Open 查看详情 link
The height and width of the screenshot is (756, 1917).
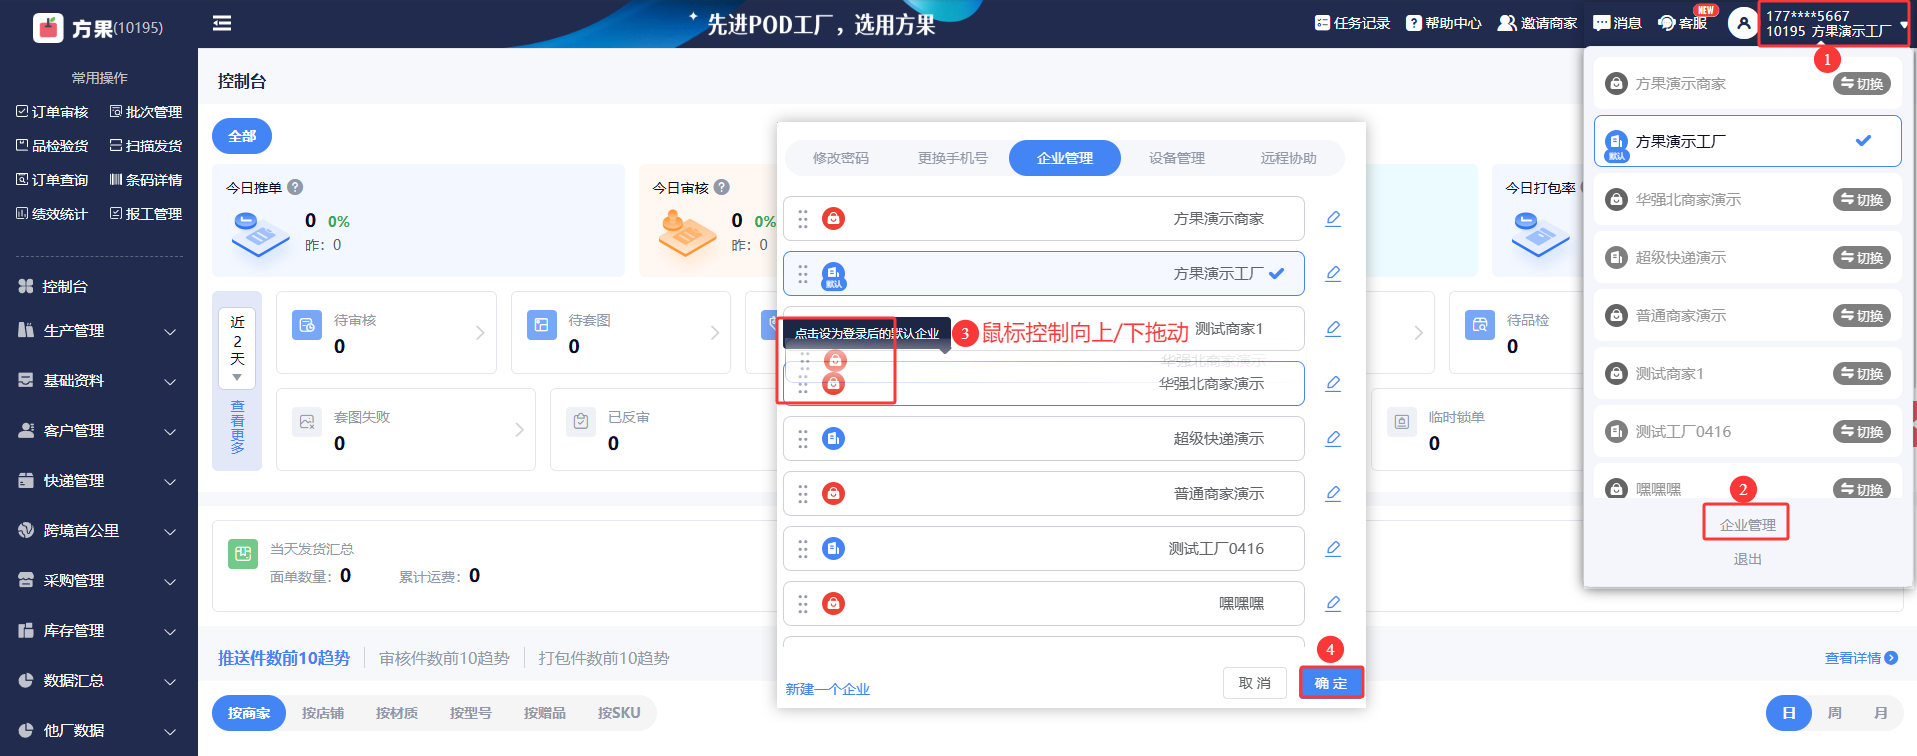(x=1861, y=658)
